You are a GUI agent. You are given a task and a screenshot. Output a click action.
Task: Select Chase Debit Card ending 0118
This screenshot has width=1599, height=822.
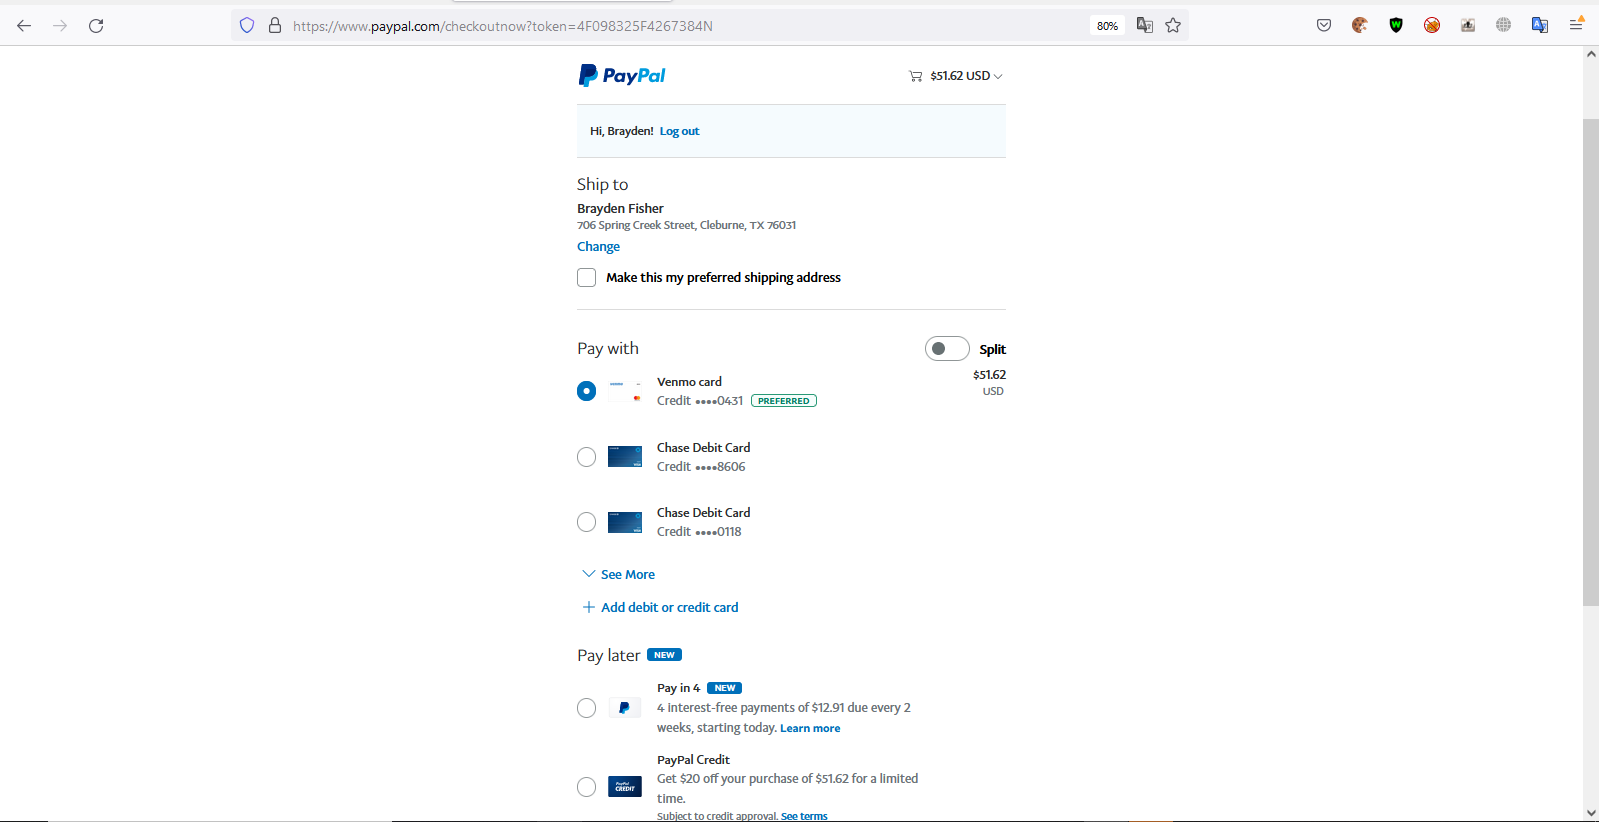point(587,522)
